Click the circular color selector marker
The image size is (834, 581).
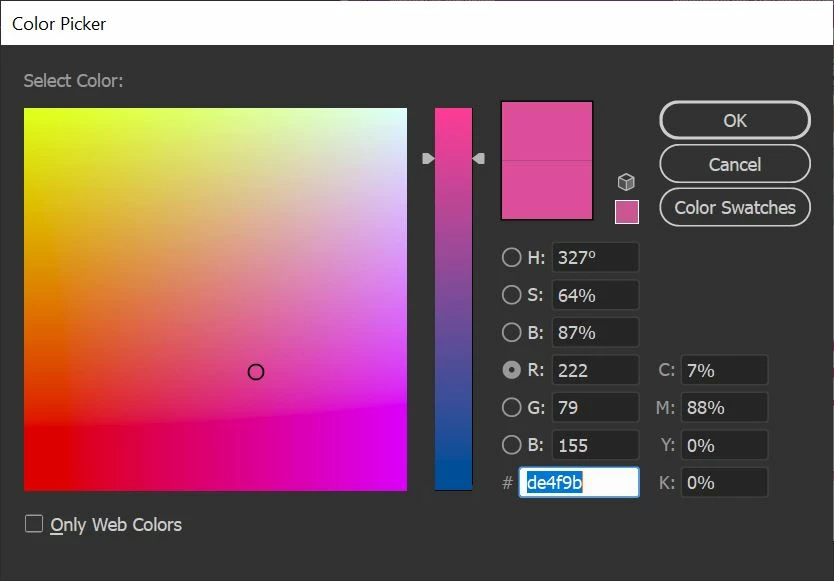pyautogui.click(x=256, y=372)
